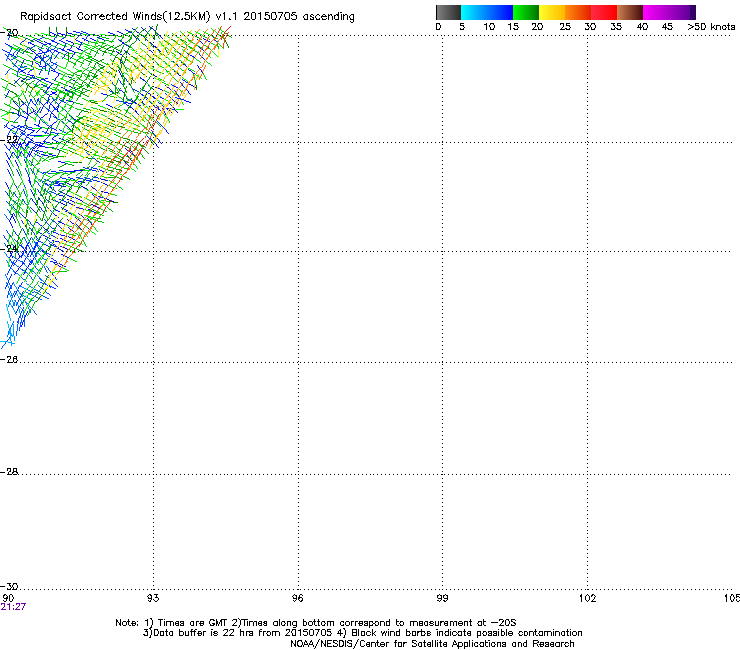The width and height of the screenshot is (740, 650).
Task: Click the red 30-35 knots legend segment
Action: [604, 12]
